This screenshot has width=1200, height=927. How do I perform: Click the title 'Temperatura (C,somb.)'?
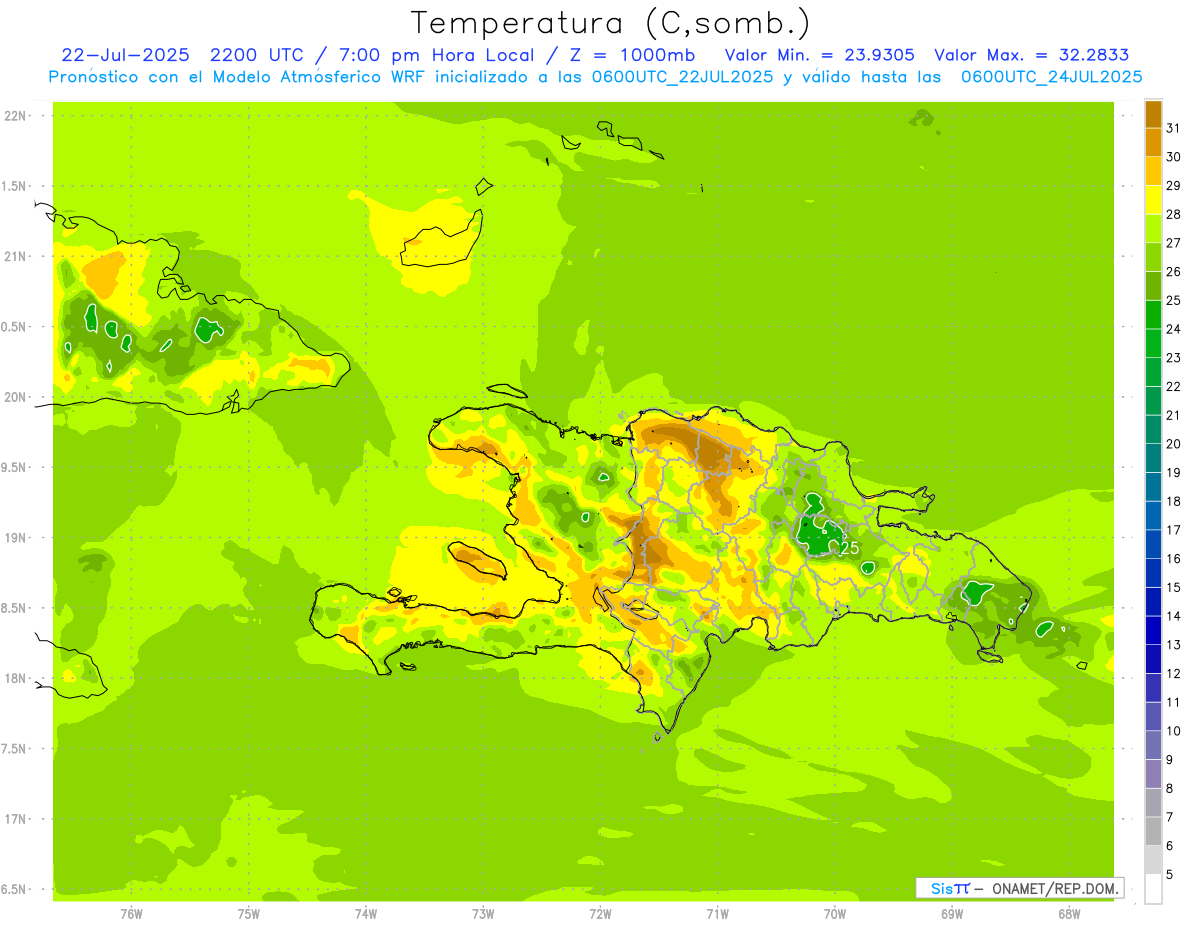coord(611,23)
